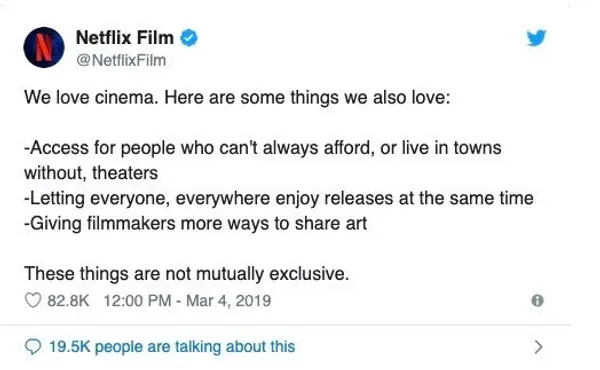Click the Mar 4, 2019 date
600x370 pixels.
coord(228,301)
